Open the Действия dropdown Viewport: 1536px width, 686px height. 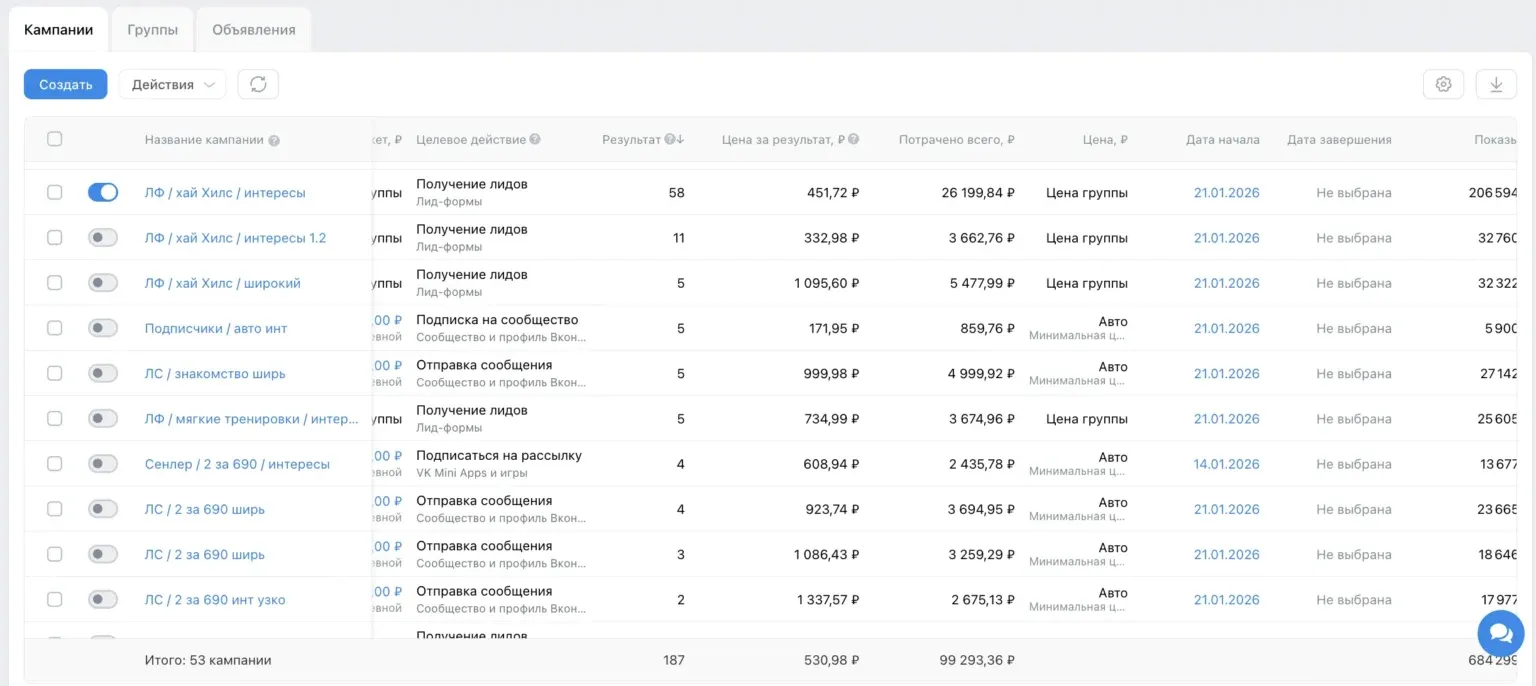[x=172, y=85]
